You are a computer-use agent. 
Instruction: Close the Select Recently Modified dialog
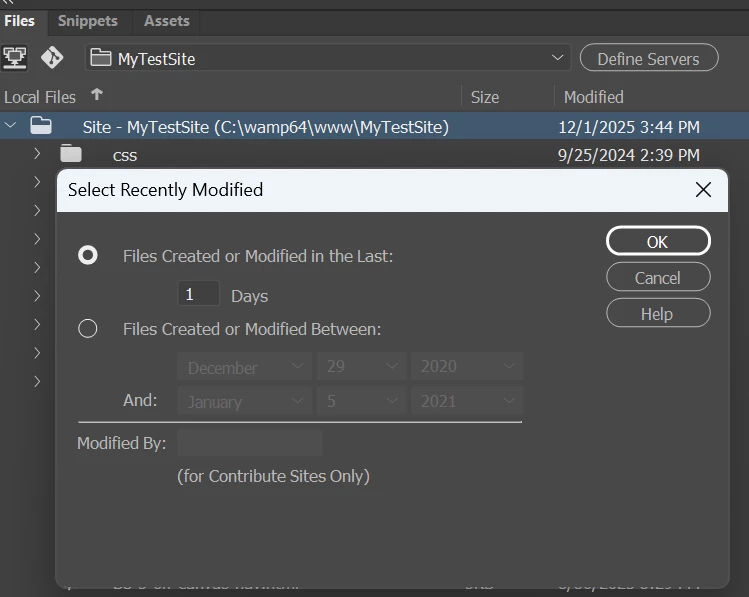[x=703, y=190]
